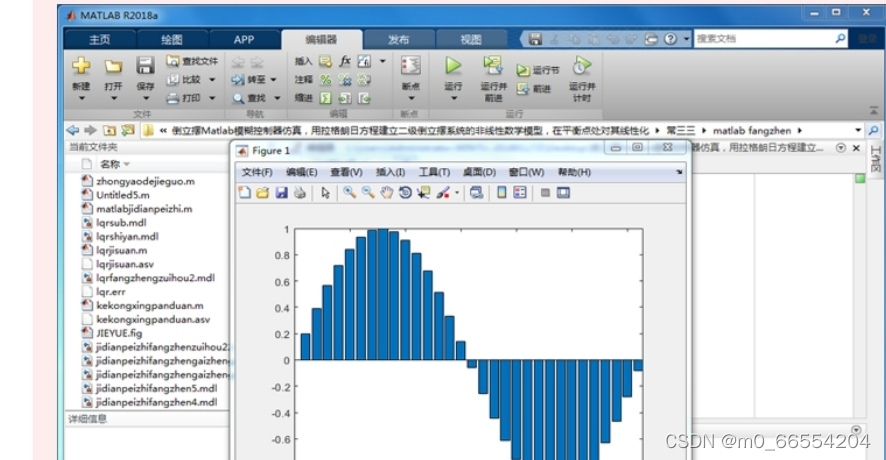Click the link plot icon
Viewport: 886px width, 460px height.
point(476,193)
